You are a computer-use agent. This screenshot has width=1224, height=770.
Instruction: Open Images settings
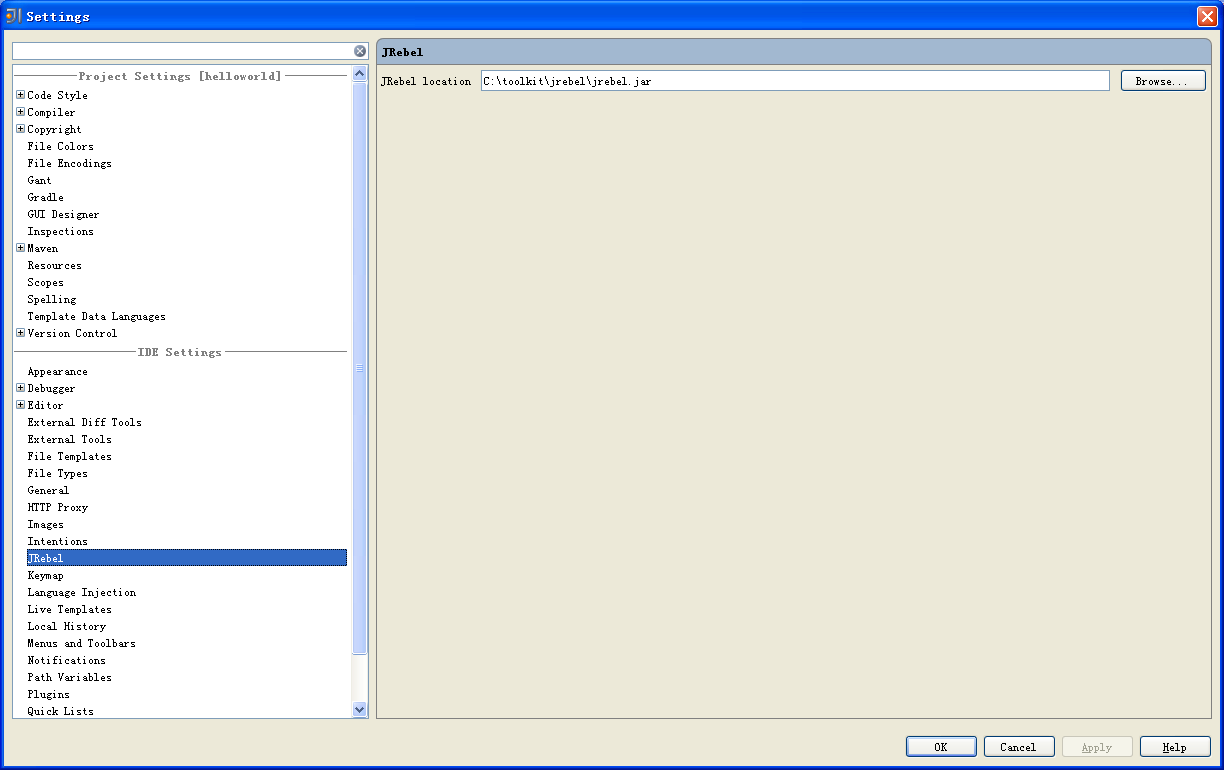pos(46,524)
